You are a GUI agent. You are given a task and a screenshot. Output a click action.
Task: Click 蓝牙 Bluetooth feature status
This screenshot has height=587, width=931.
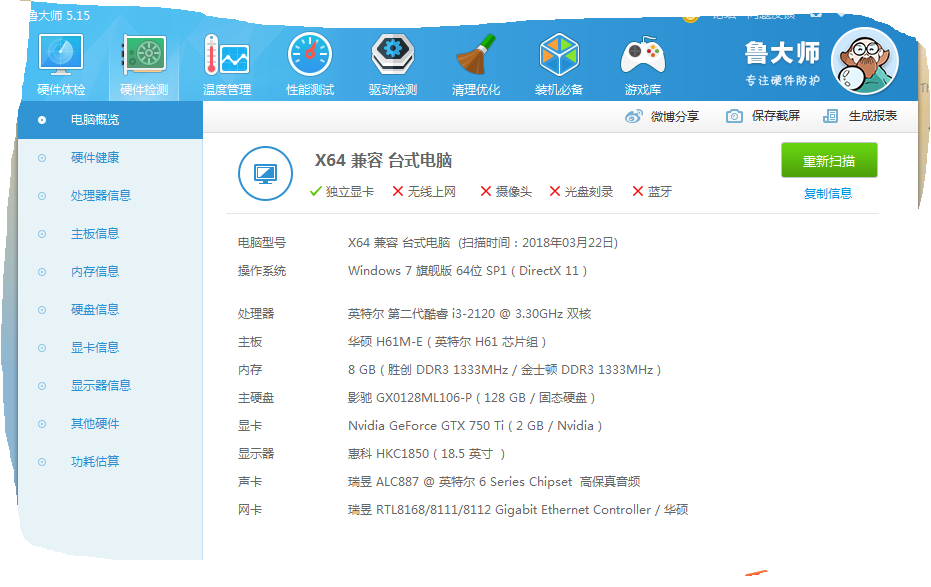click(652, 192)
